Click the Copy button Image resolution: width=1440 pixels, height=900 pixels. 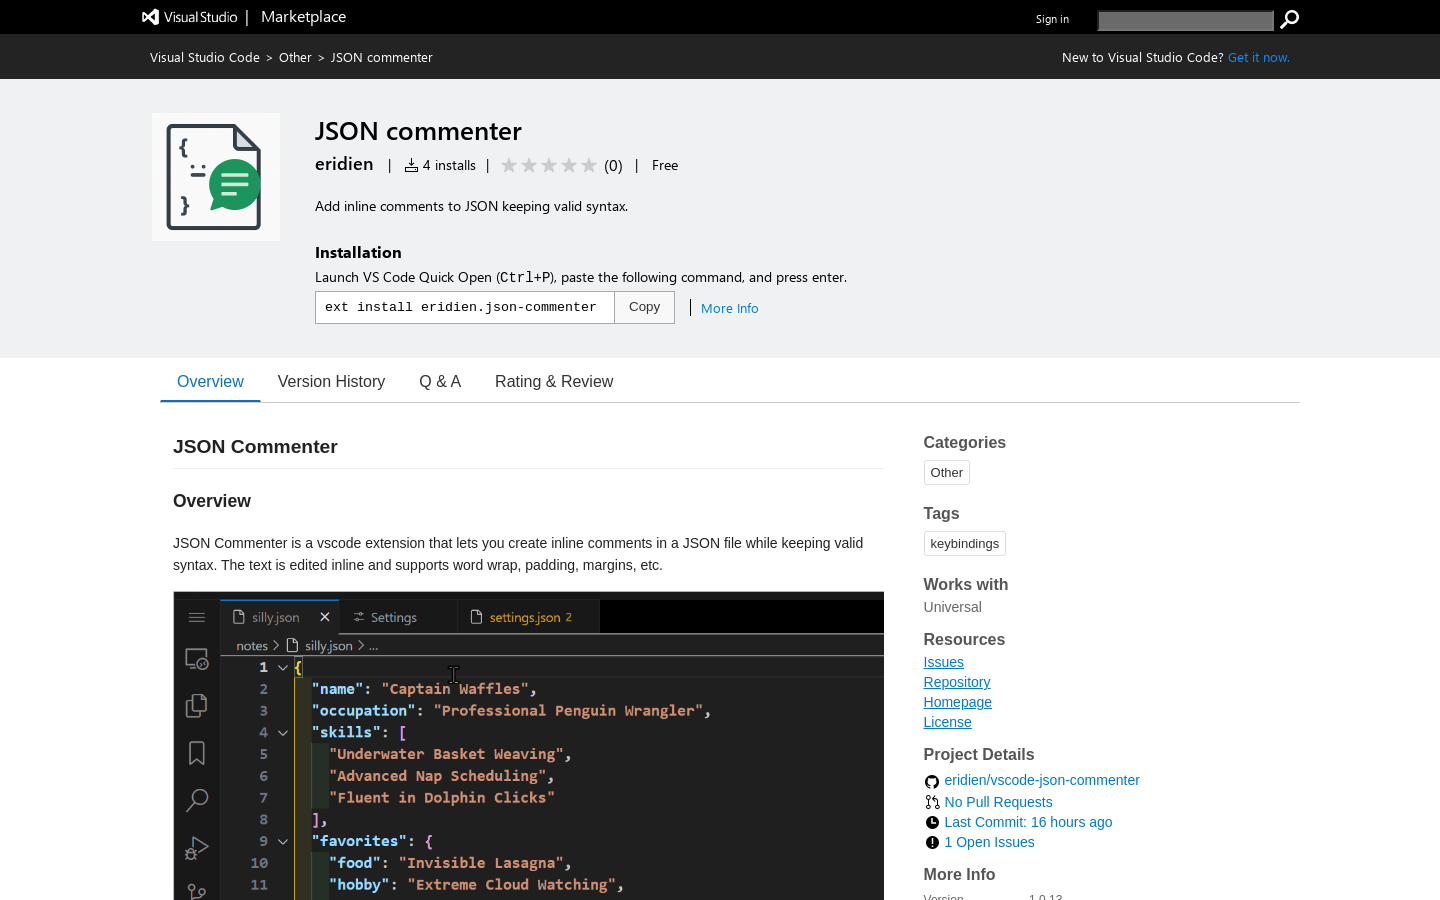coord(644,307)
